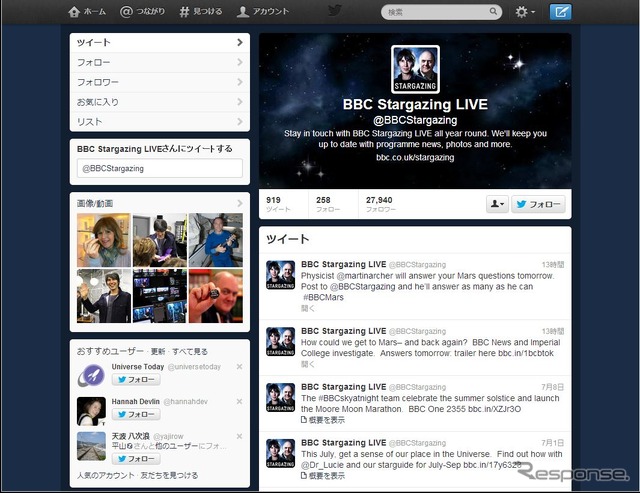Click すべて見る to view all suggestions
Viewport: 640px width, 493px height.
coord(190,351)
